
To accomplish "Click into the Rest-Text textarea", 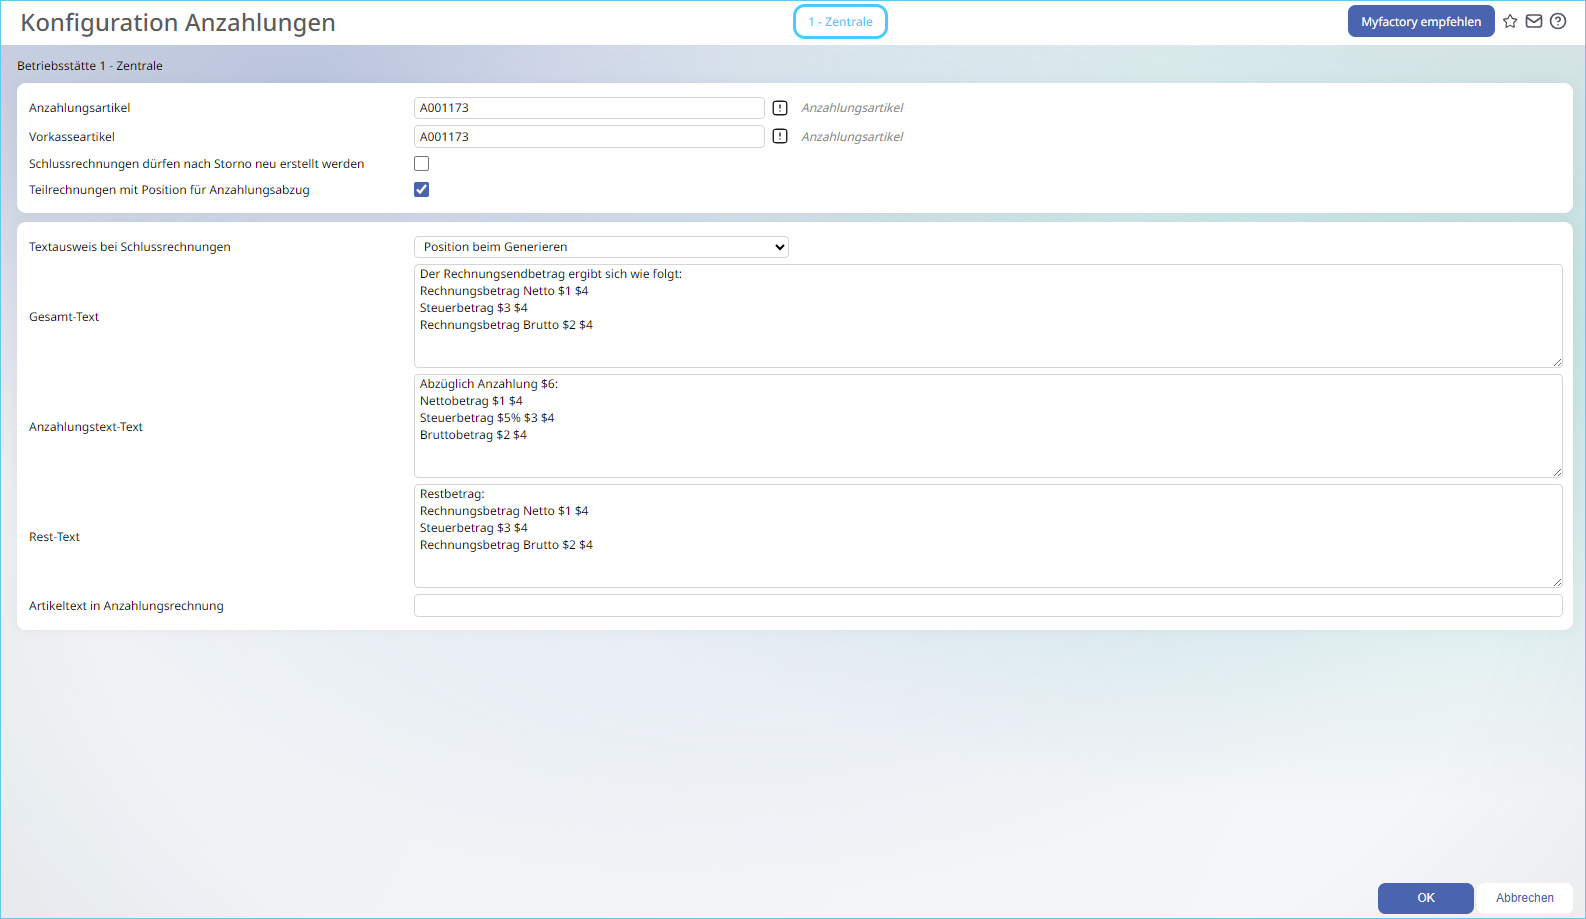I will pyautogui.click(x=988, y=536).
